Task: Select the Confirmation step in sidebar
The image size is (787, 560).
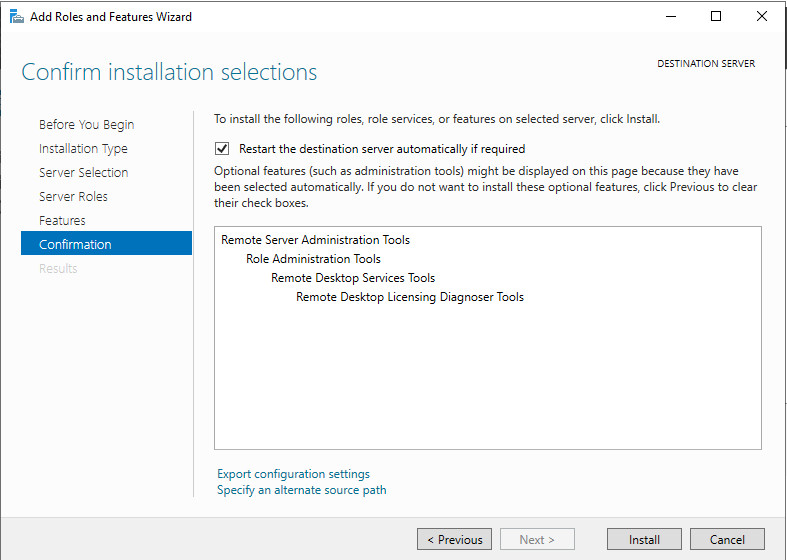Action: (x=75, y=245)
